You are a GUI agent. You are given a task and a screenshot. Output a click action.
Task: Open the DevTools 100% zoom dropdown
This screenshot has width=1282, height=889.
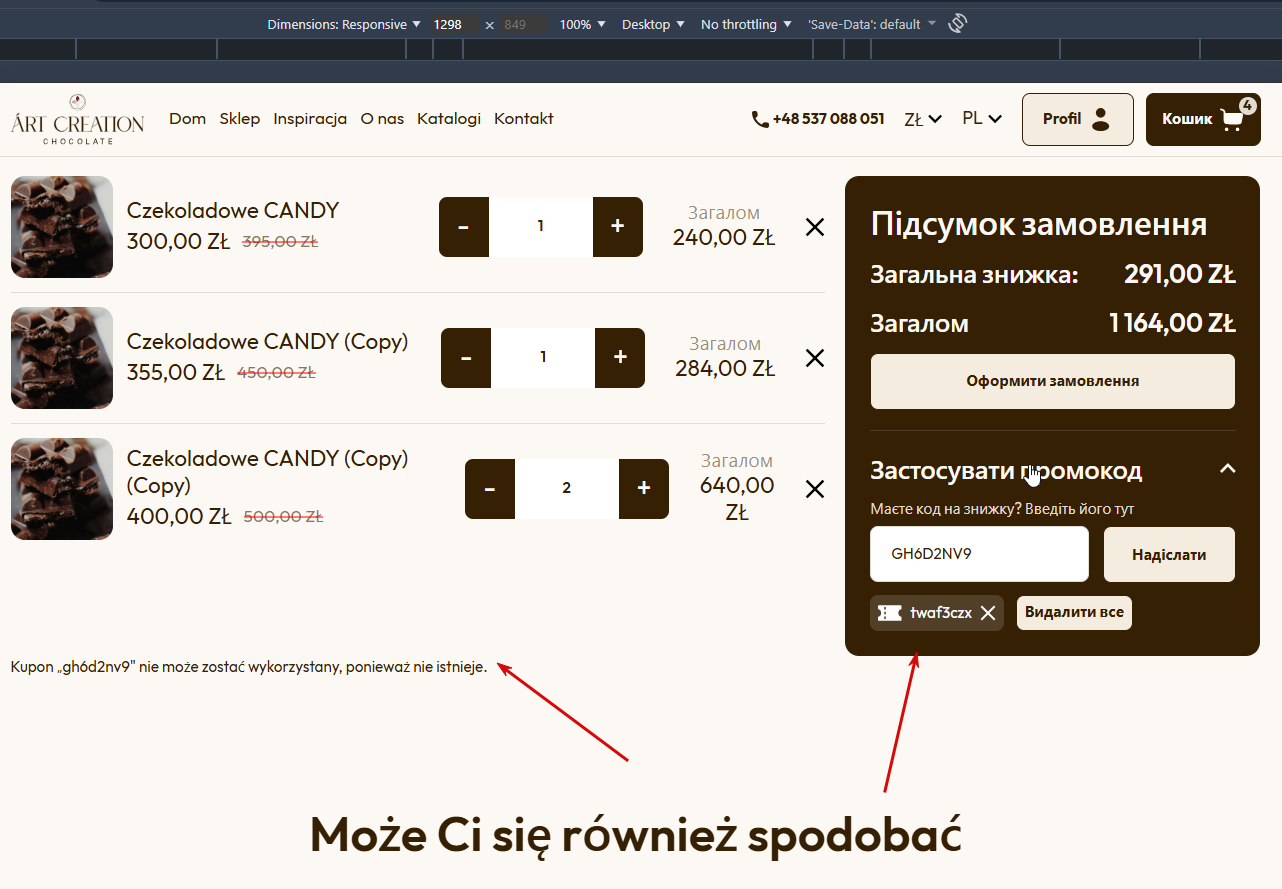583,24
